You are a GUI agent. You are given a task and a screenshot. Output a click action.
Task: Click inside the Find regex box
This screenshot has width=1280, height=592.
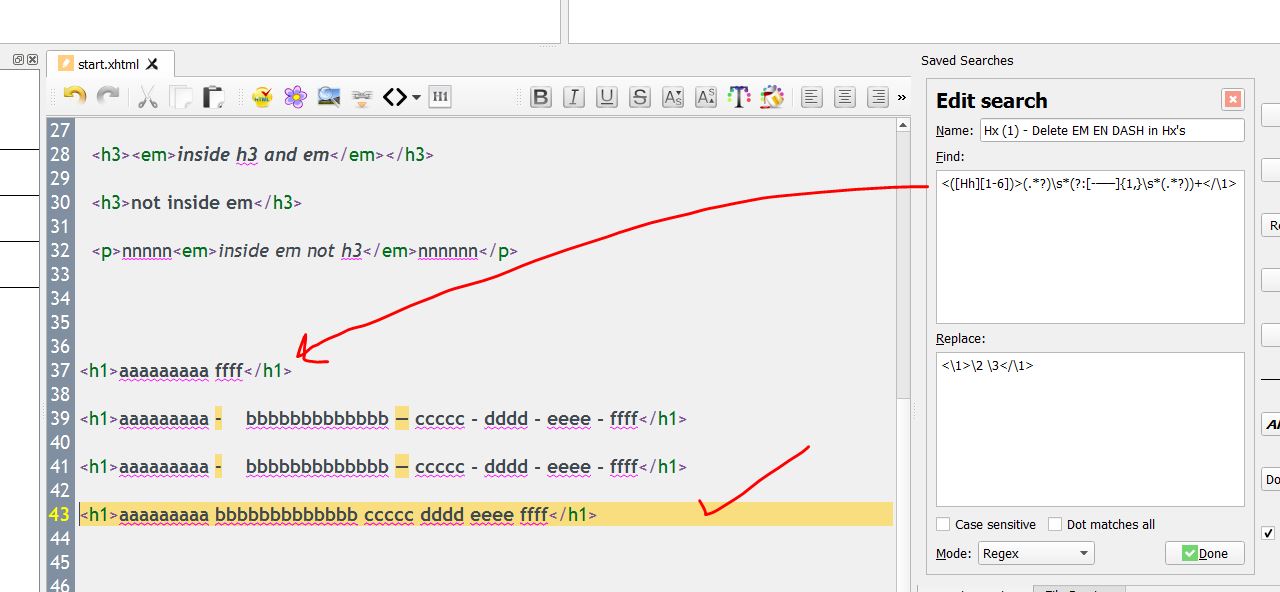coord(1090,247)
